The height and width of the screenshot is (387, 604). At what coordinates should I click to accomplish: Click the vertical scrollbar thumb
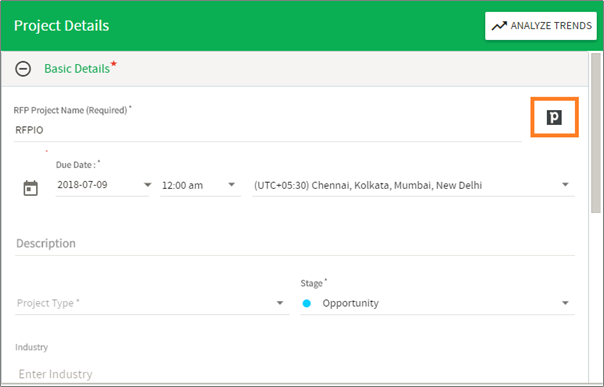596,133
